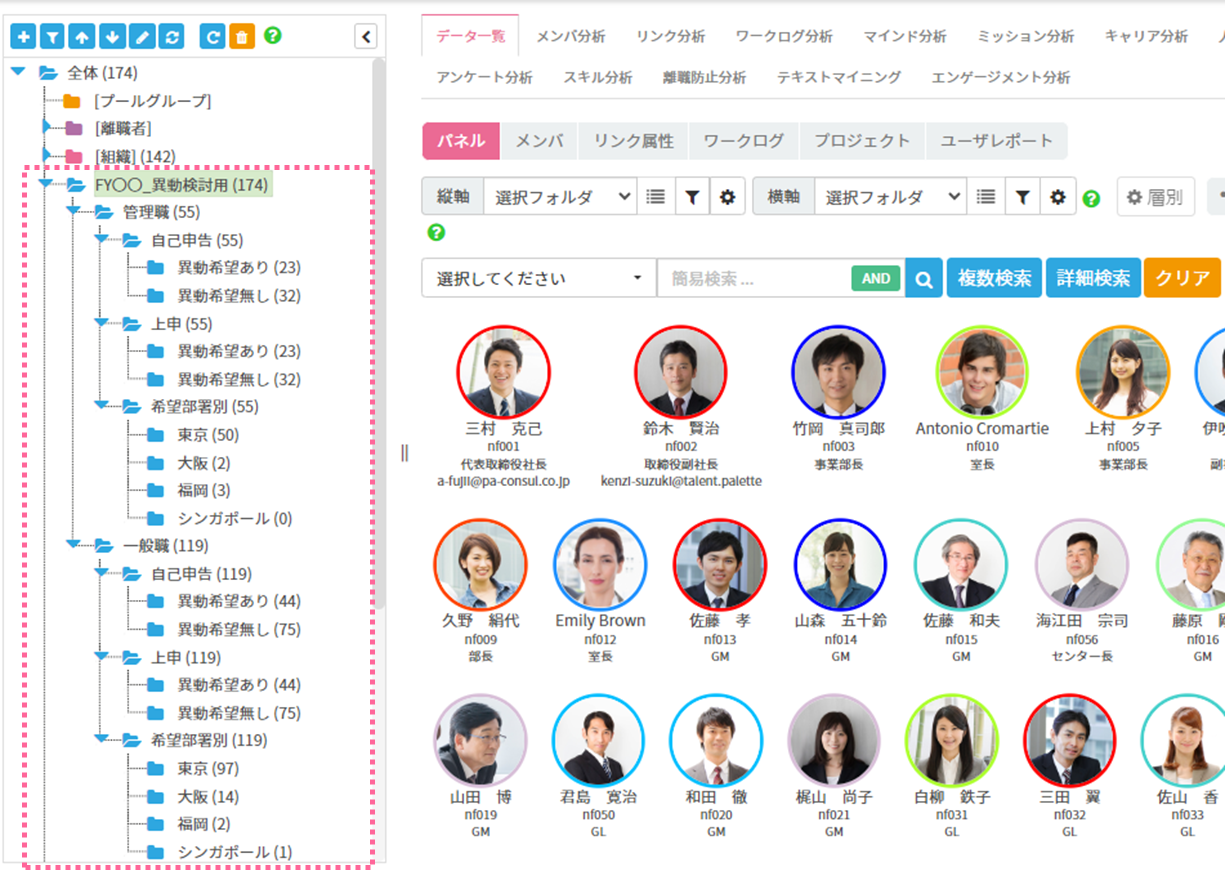Select the メンバ sub-tab
The height and width of the screenshot is (870, 1225).
click(x=539, y=141)
